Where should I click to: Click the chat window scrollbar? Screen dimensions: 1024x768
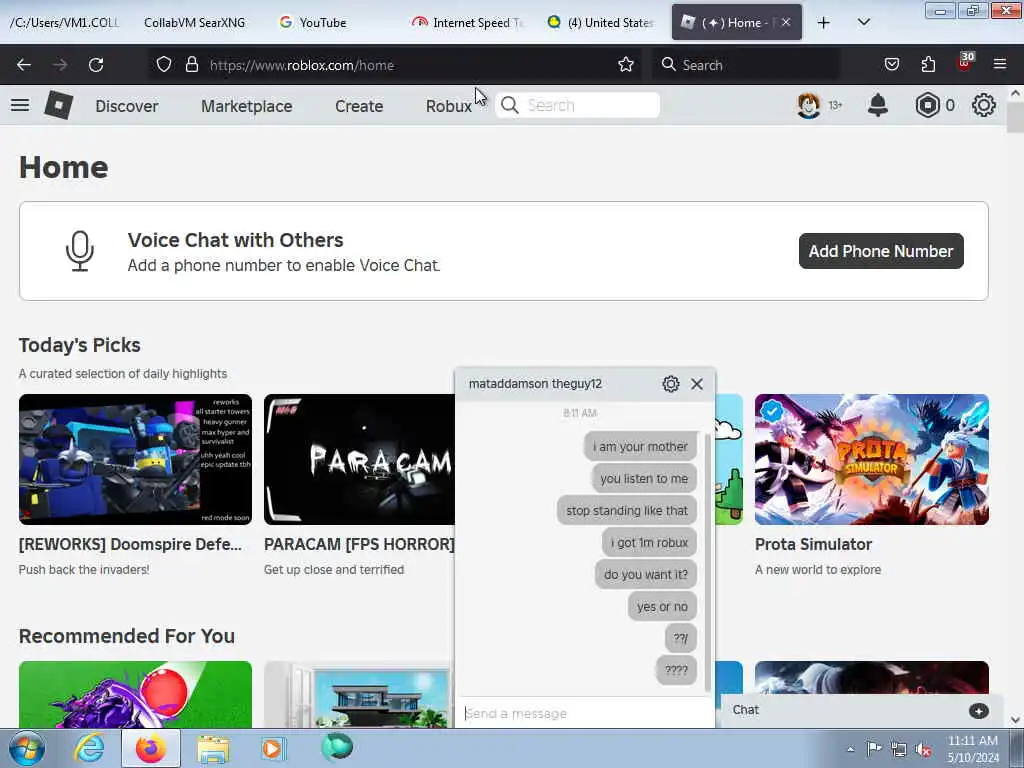(708, 562)
